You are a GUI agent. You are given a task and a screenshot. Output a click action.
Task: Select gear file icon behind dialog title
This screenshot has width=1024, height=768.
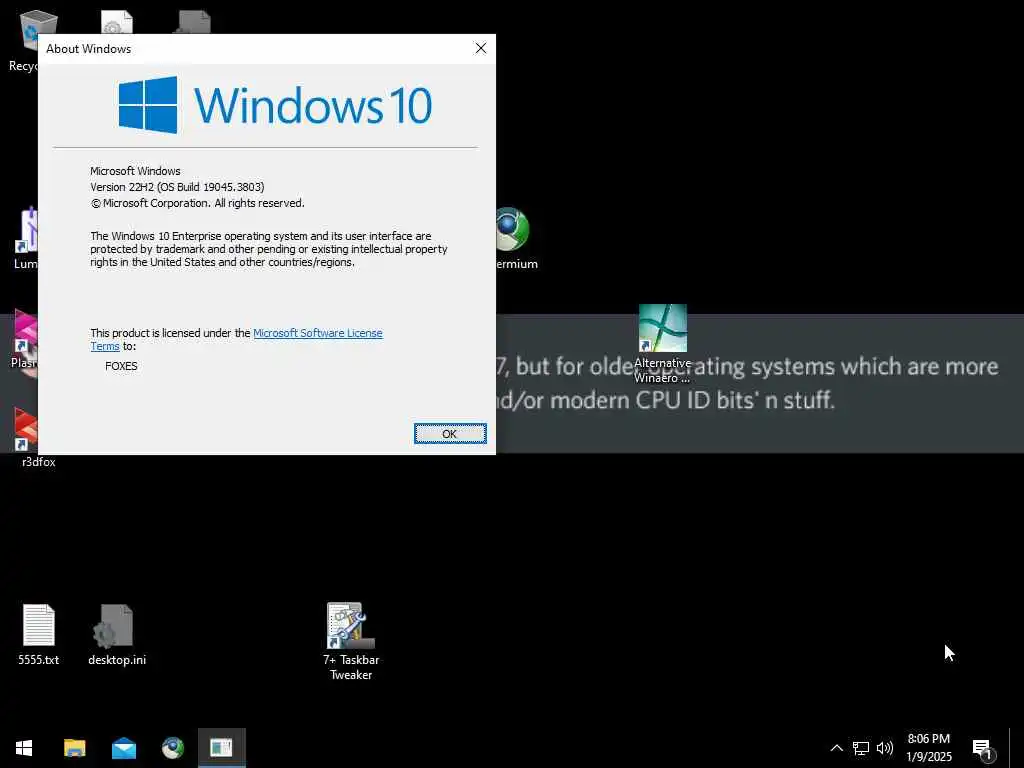(117, 22)
